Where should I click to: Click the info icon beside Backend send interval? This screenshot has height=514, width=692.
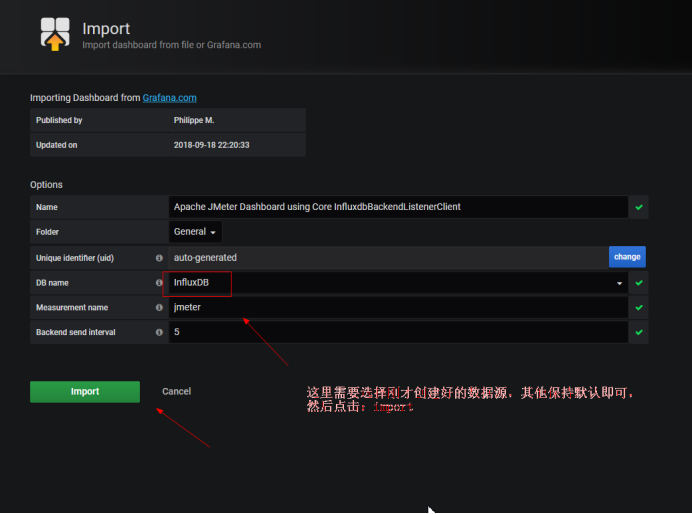[x=159, y=332]
